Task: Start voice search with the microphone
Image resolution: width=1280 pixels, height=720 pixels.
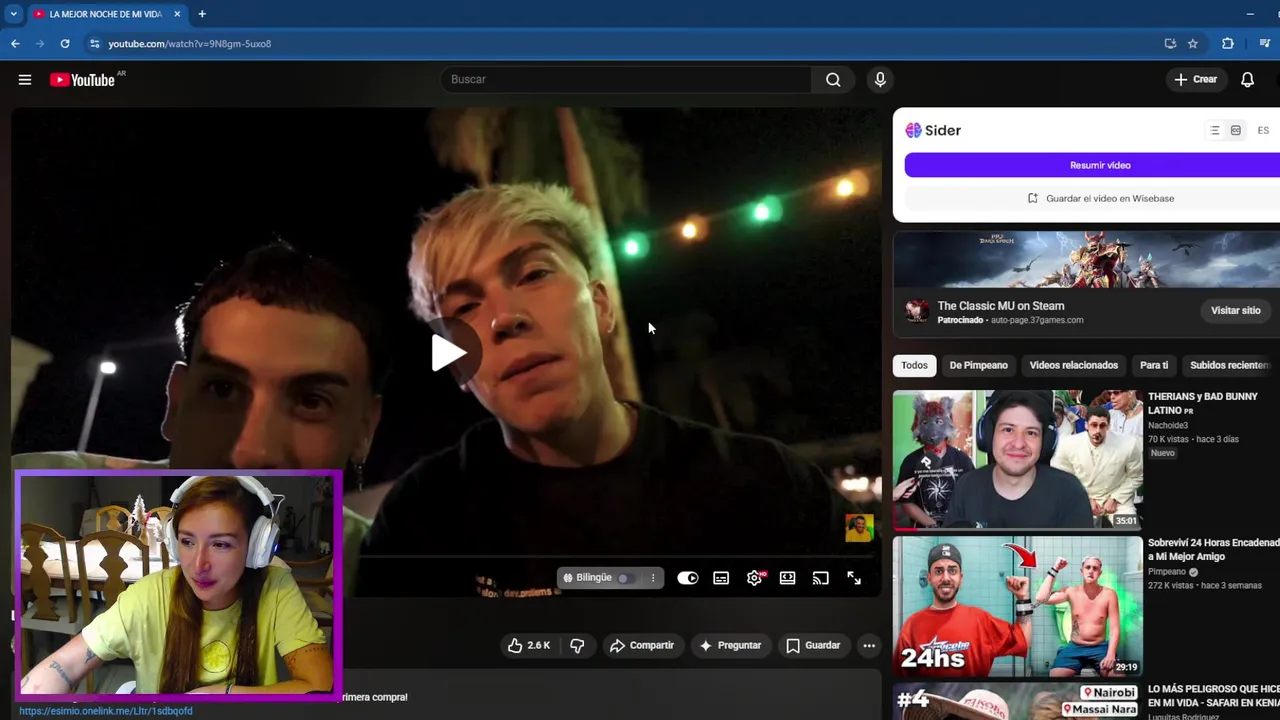Action: 880,80
